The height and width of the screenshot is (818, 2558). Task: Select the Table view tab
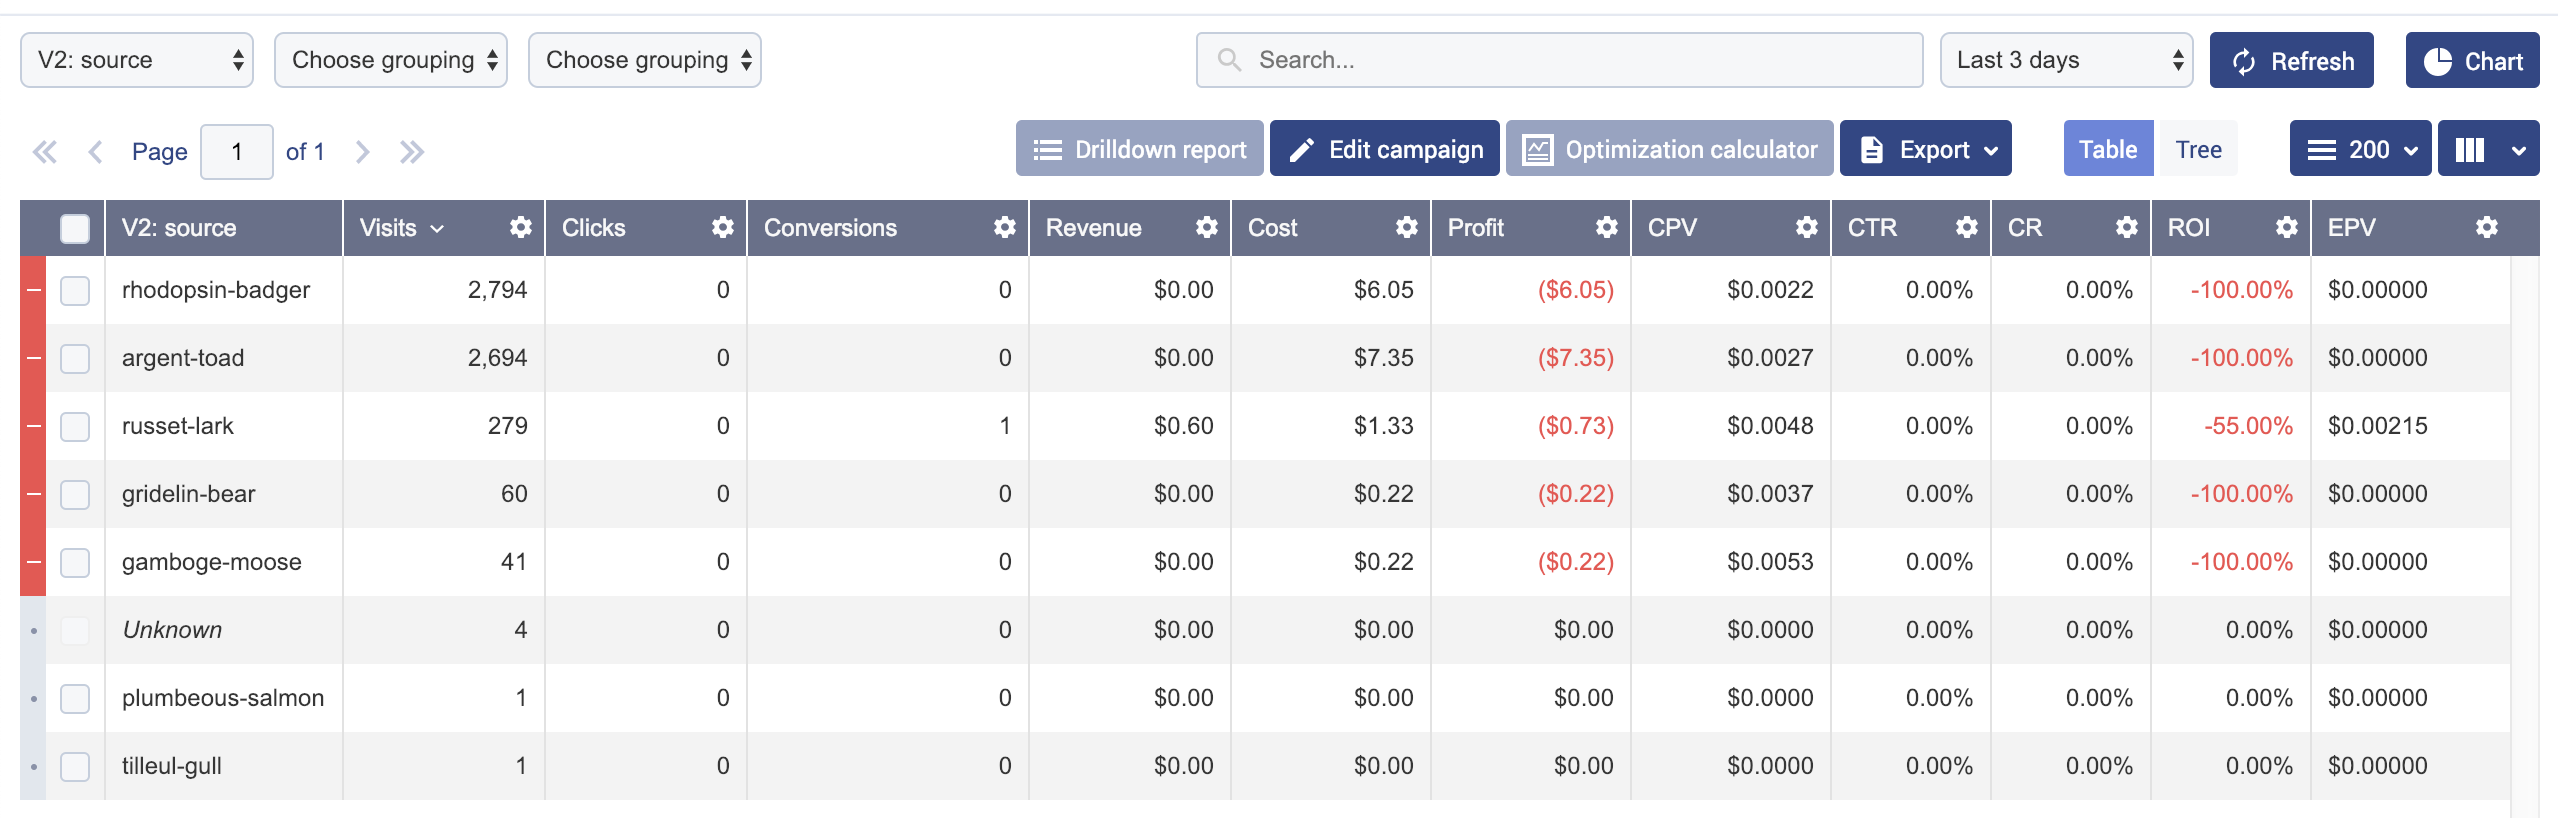click(x=2108, y=150)
